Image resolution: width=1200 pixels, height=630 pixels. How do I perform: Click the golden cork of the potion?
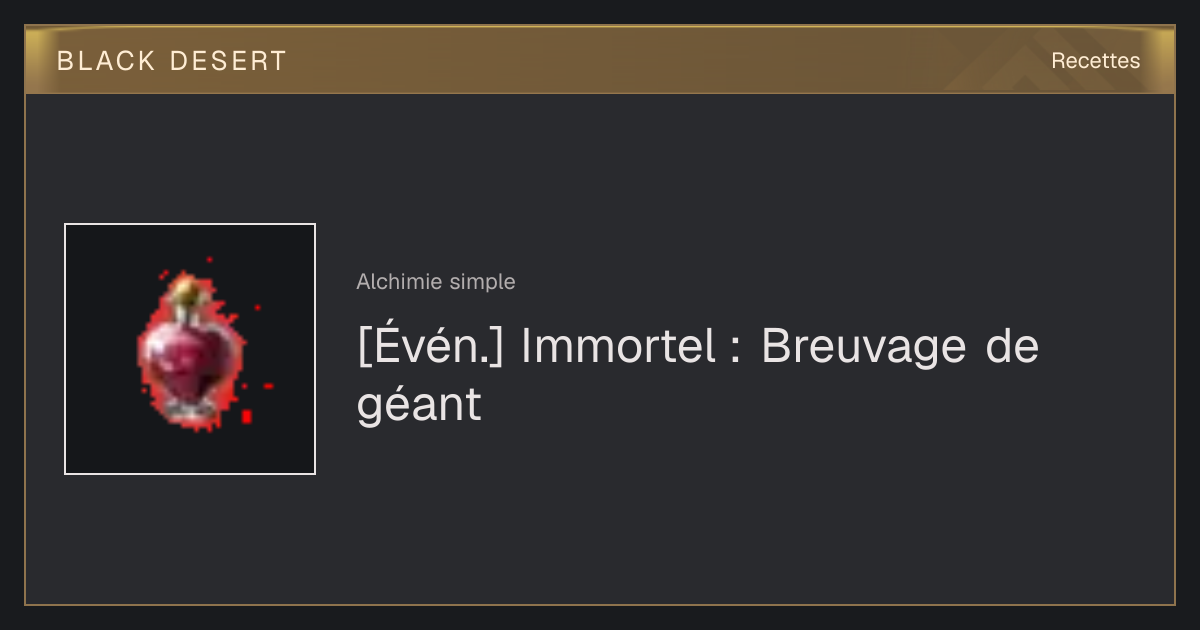tap(185, 291)
